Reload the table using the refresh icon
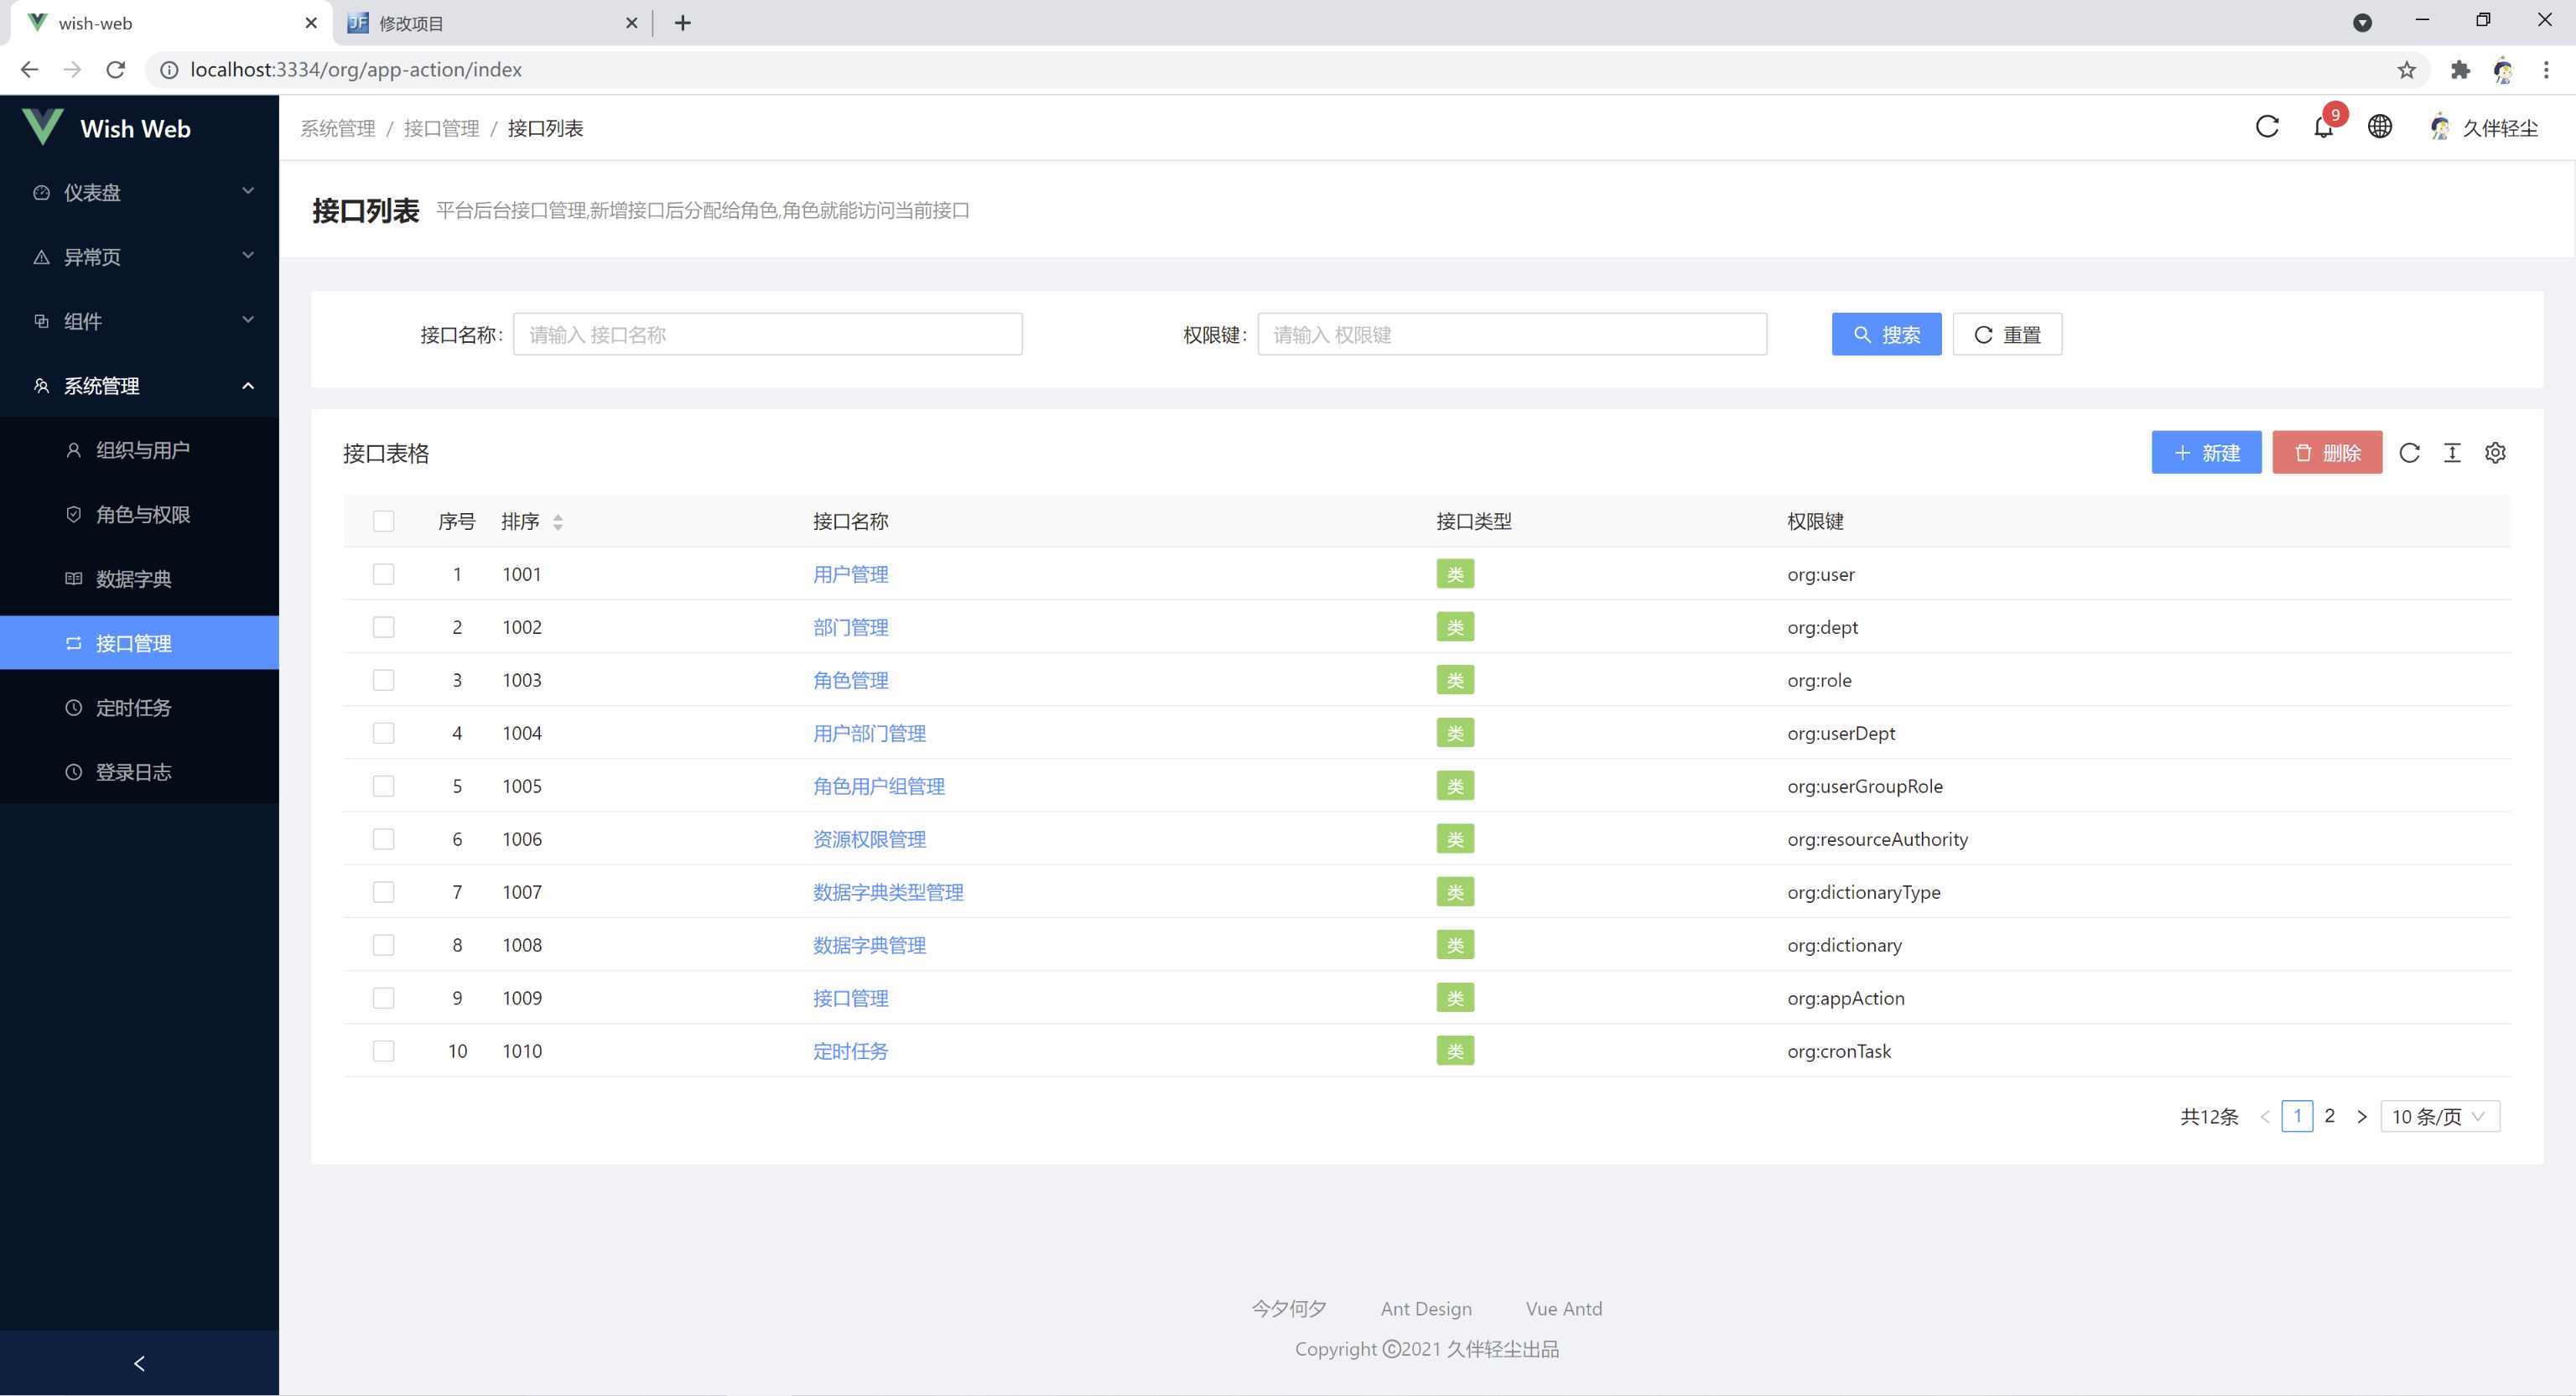Image resolution: width=2576 pixels, height=1396 pixels. pyautogui.click(x=2410, y=453)
